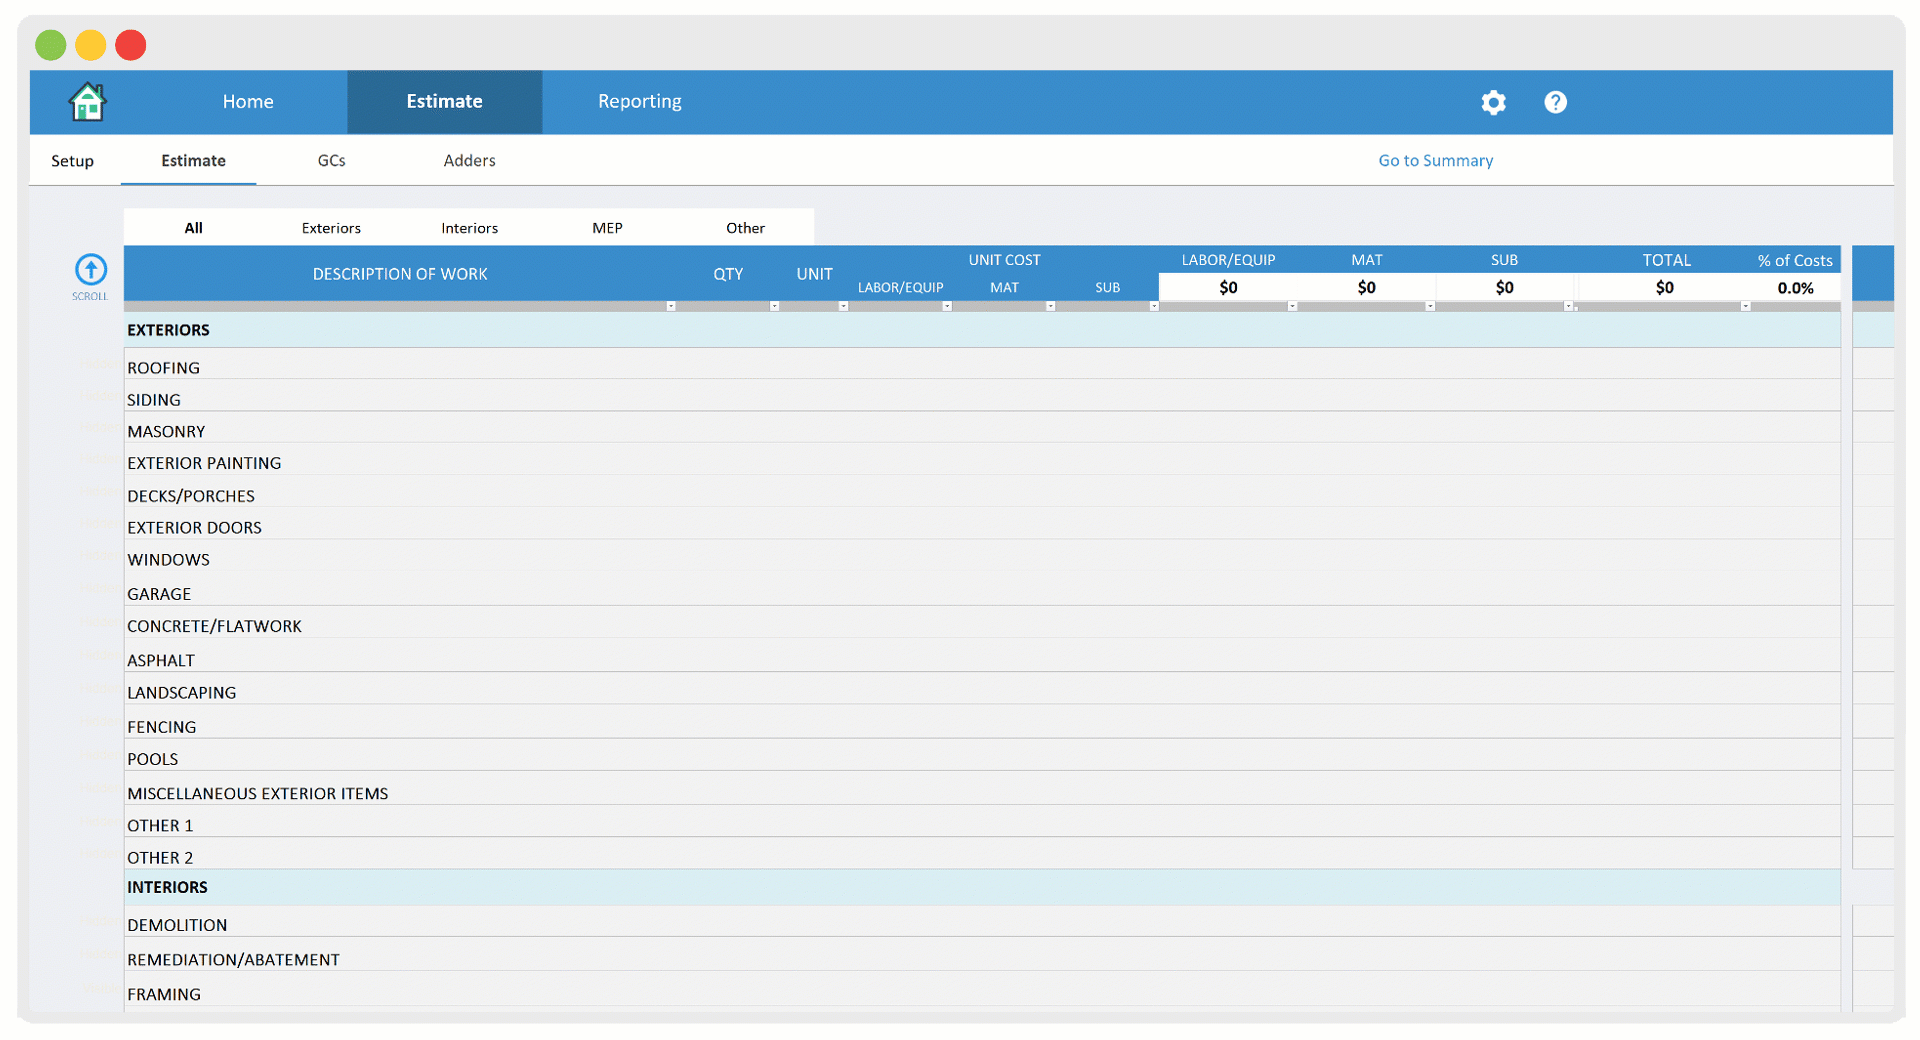
Task: Filter to Other category
Action: pyautogui.click(x=745, y=228)
